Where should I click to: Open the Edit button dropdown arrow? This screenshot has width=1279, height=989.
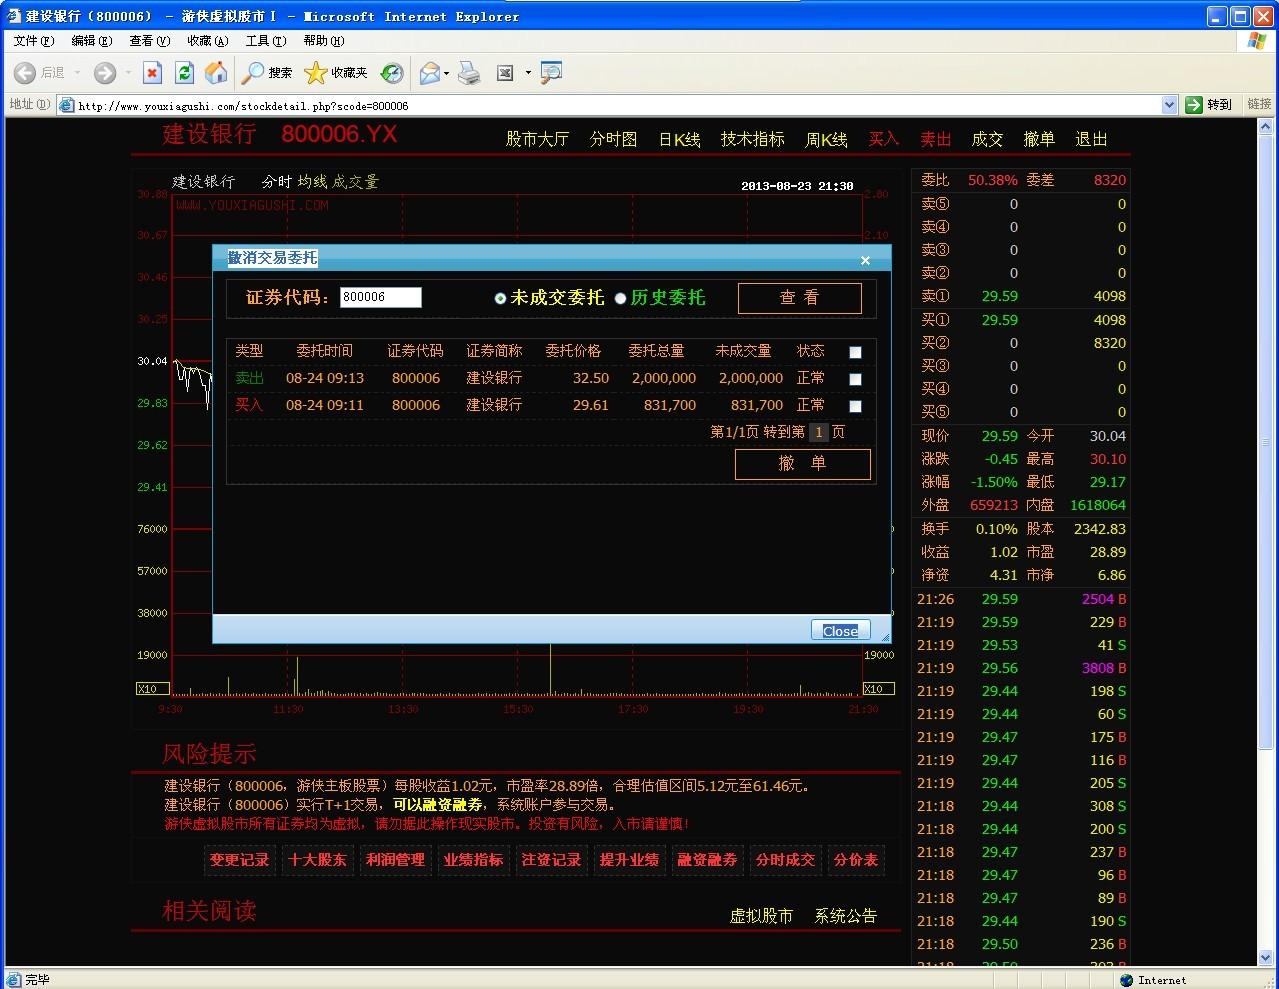click(528, 73)
